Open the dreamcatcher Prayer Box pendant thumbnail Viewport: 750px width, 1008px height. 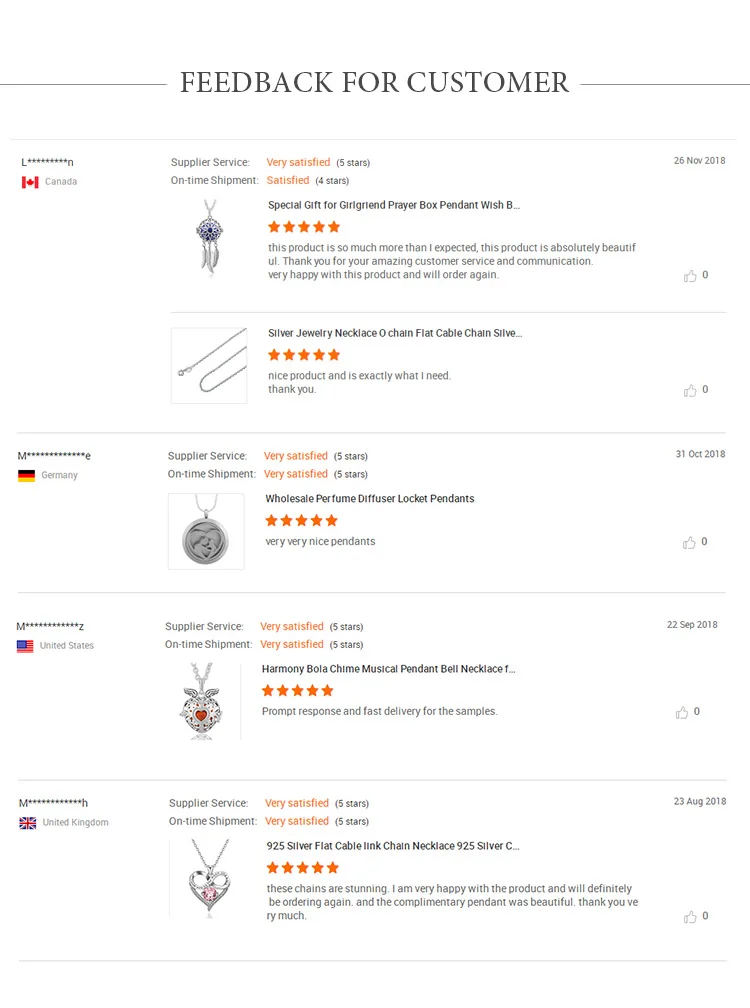(x=208, y=236)
